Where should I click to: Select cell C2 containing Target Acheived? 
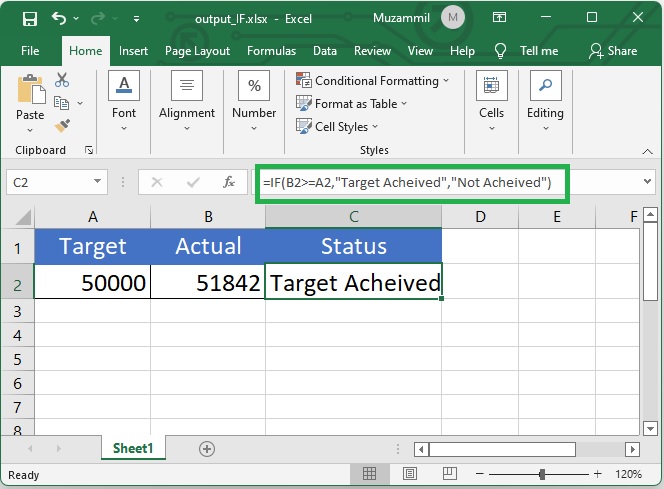(354, 283)
